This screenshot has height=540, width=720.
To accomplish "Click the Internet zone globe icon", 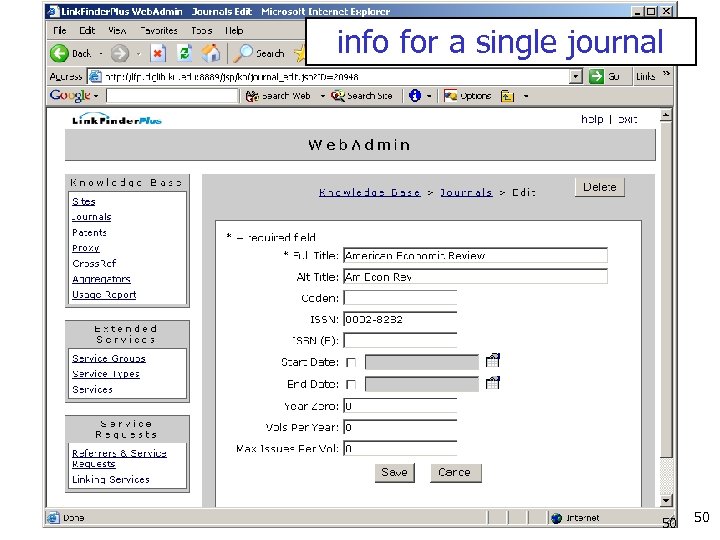I will click(557, 518).
